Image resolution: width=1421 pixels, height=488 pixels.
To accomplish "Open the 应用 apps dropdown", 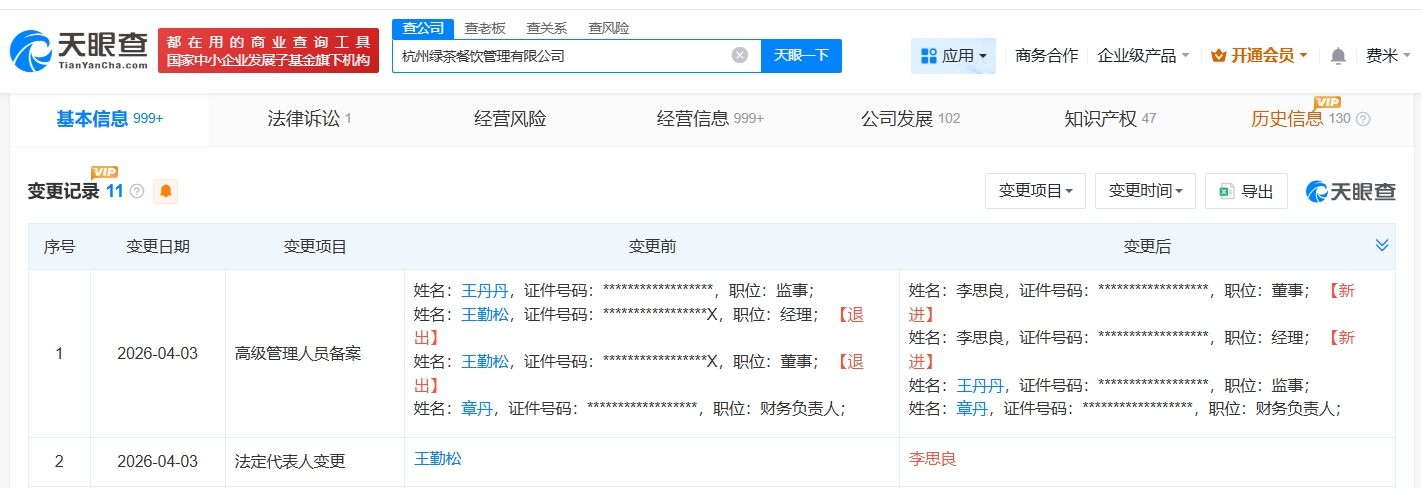I will [x=953, y=56].
